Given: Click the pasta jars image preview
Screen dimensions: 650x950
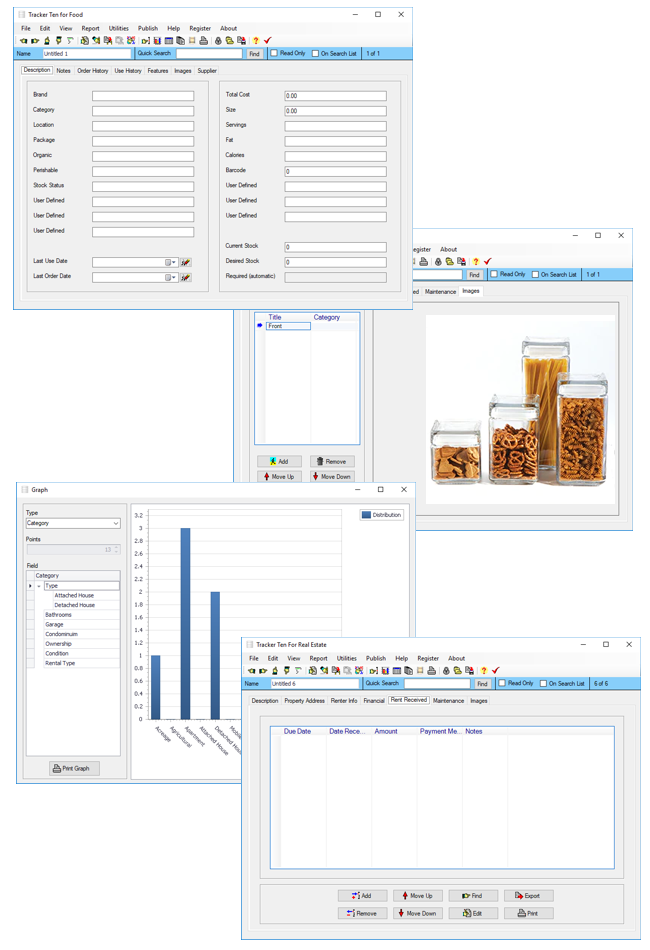Looking at the screenshot, I should tap(520, 410).
